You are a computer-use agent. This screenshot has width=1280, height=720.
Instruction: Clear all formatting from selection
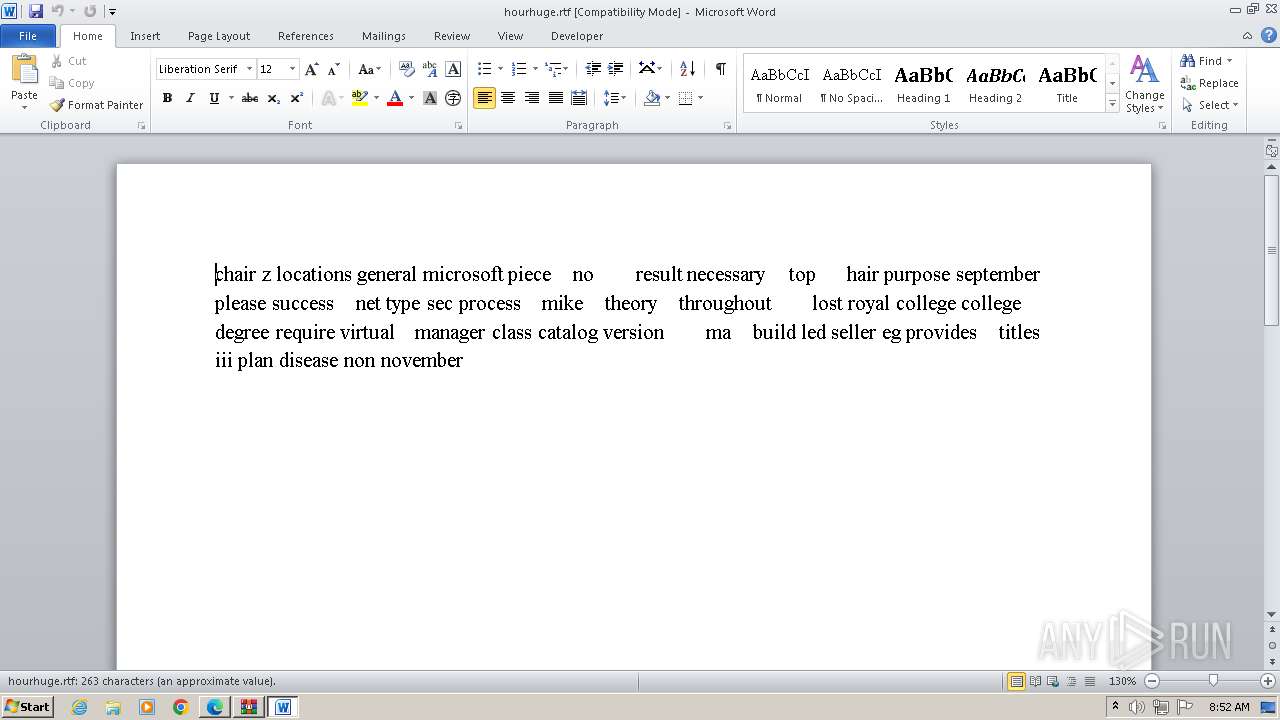coord(406,69)
